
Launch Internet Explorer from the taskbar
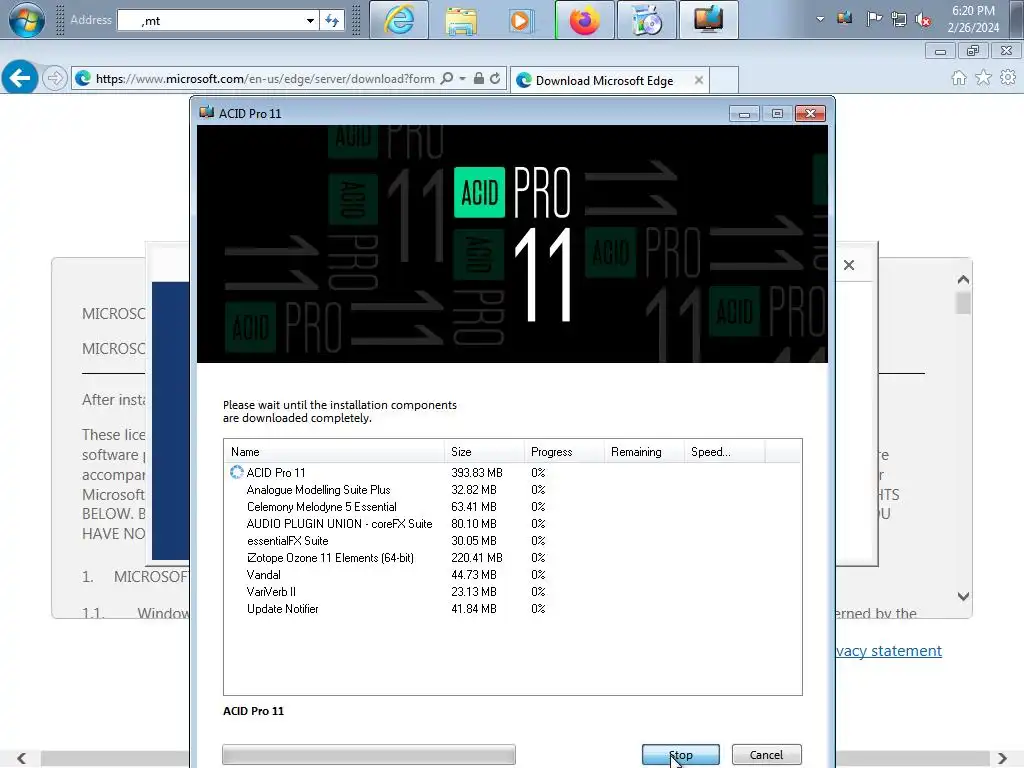coord(399,20)
